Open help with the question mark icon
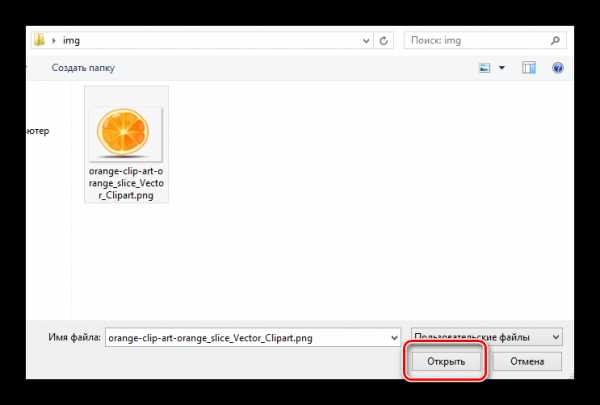 tap(558, 68)
